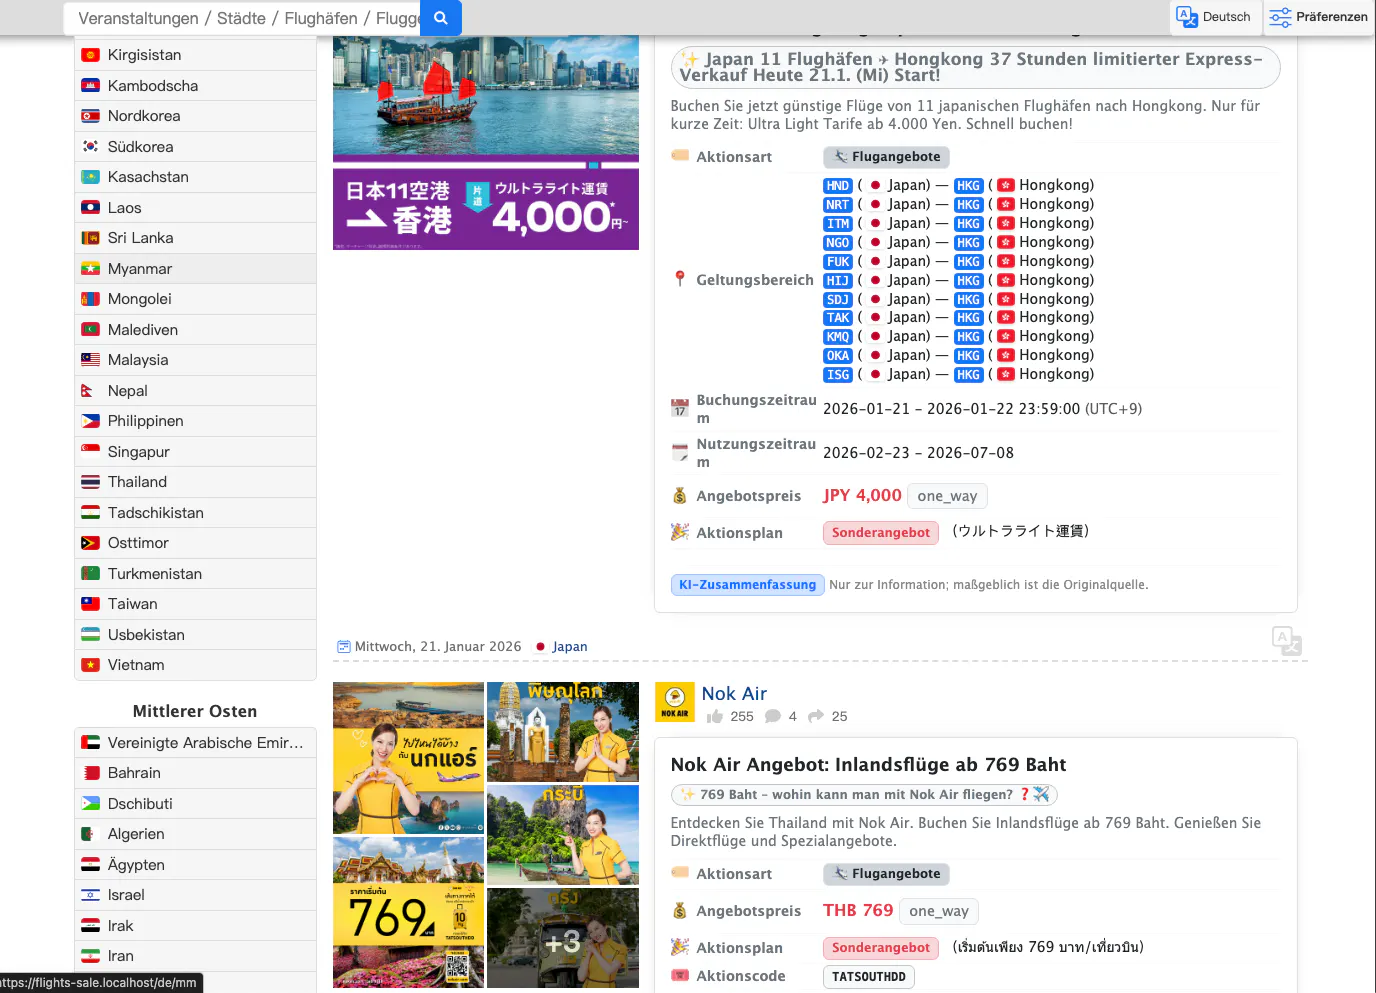Click the translate icon beside the date line
The image size is (1376, 993).
pos(1287,641)
